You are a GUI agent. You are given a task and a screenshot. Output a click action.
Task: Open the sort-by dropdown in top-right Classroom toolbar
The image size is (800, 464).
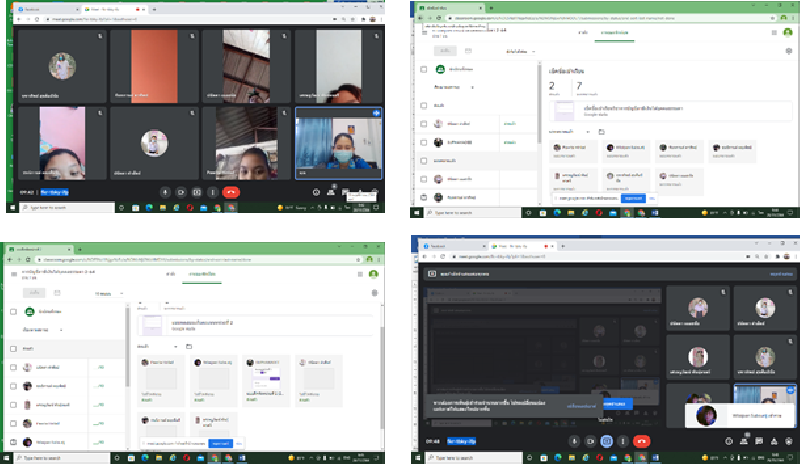pos(520,51)
